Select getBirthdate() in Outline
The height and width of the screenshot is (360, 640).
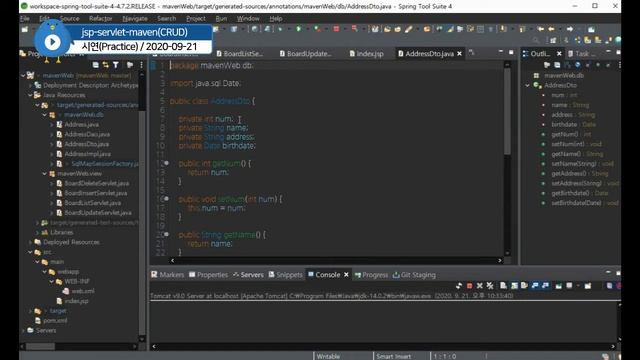coord(570,193)
